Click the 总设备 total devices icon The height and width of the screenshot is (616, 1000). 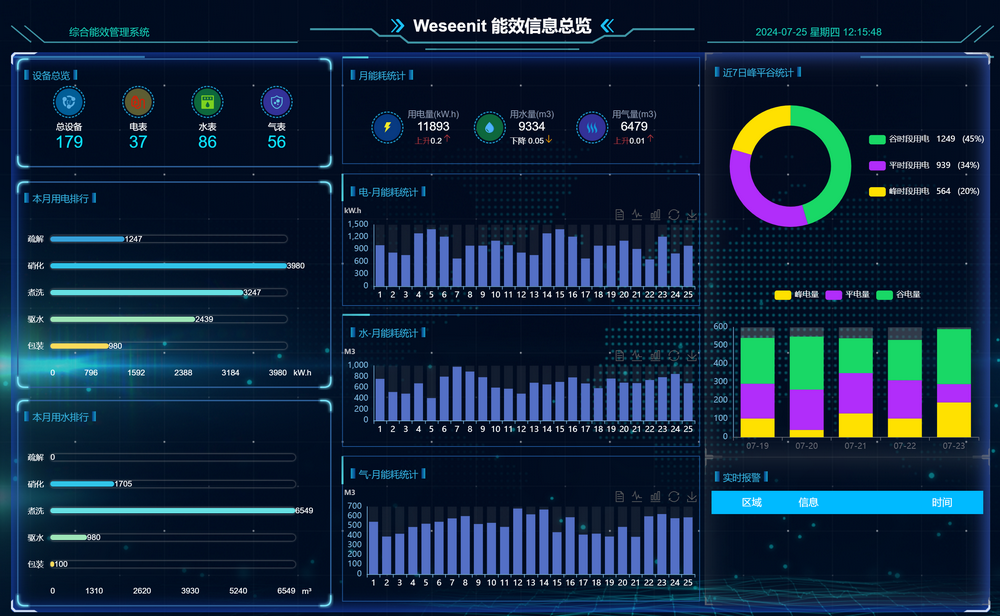pyautogui.click(x=69, y=102)
